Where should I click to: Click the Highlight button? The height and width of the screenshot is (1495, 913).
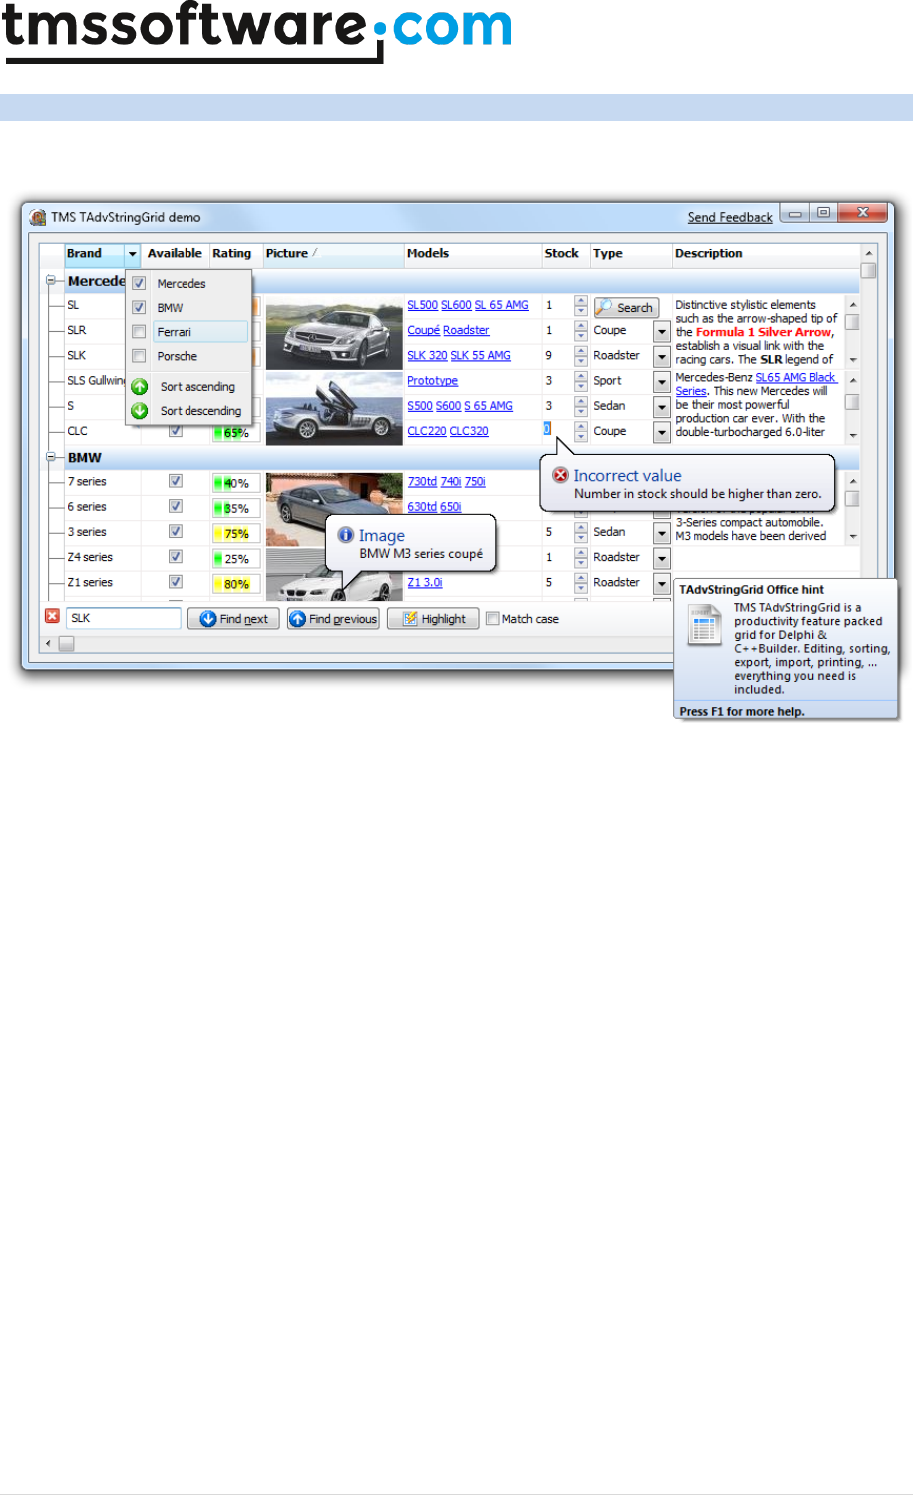click(433, 619)
